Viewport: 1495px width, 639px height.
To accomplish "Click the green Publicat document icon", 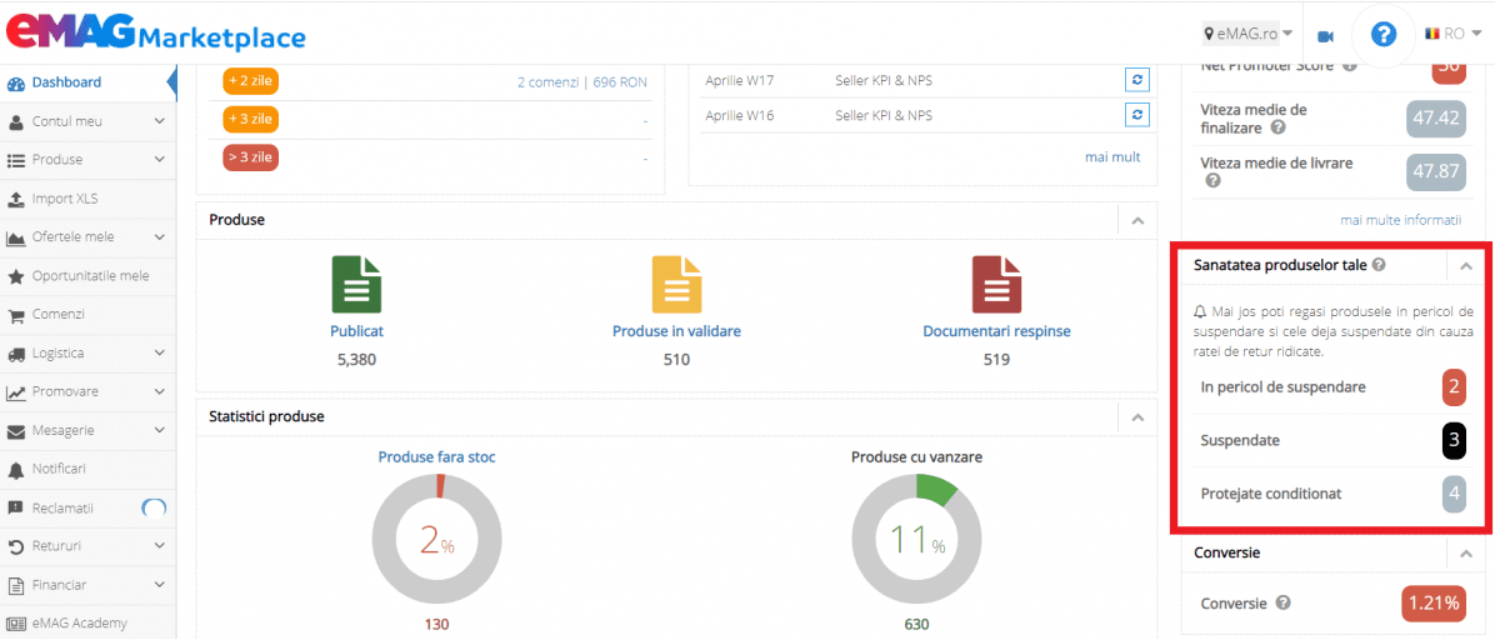I will [x=357, y=285].
